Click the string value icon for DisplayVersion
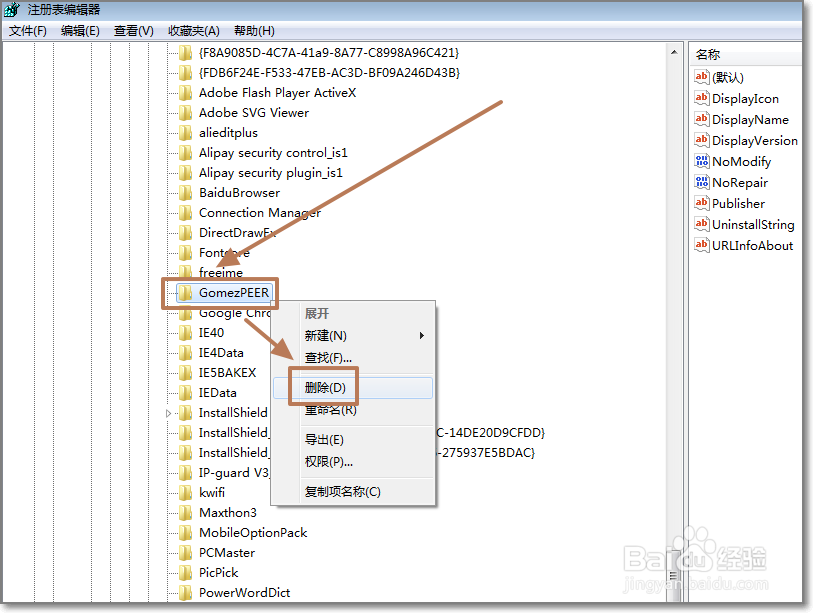 coord(702,140)
